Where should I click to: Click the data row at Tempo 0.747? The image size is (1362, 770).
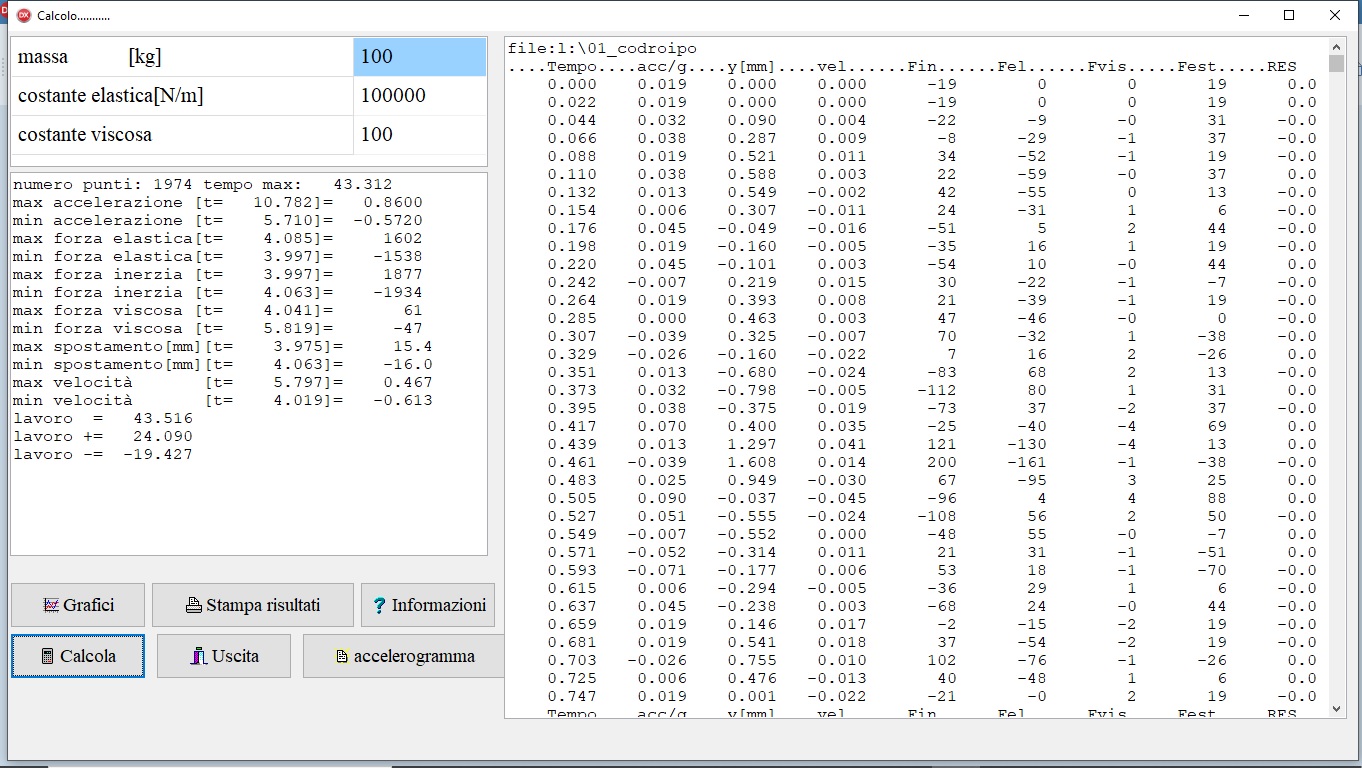pos(932,697)
